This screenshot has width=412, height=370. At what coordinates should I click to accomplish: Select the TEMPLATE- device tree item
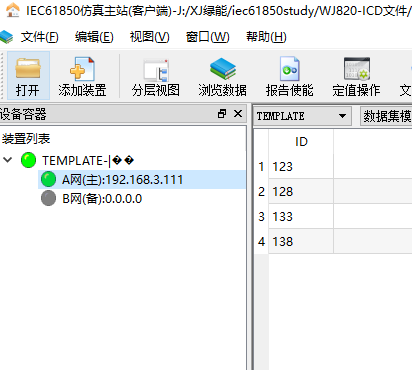pos(88,161)
